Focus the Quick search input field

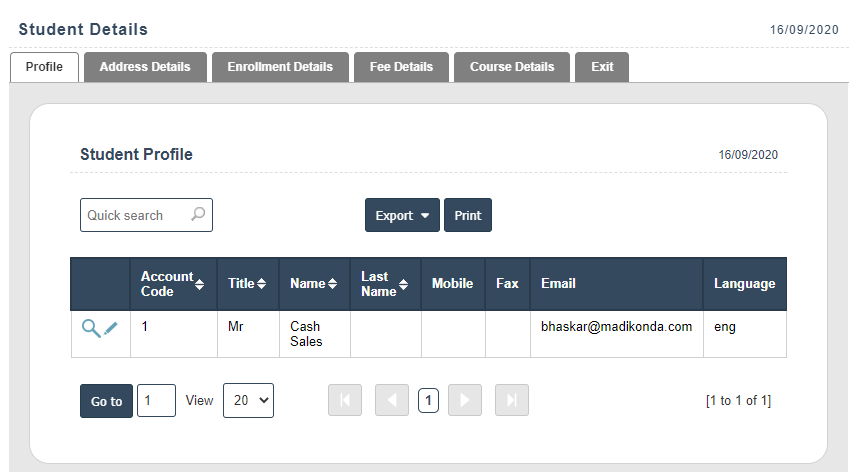(135, 215)
